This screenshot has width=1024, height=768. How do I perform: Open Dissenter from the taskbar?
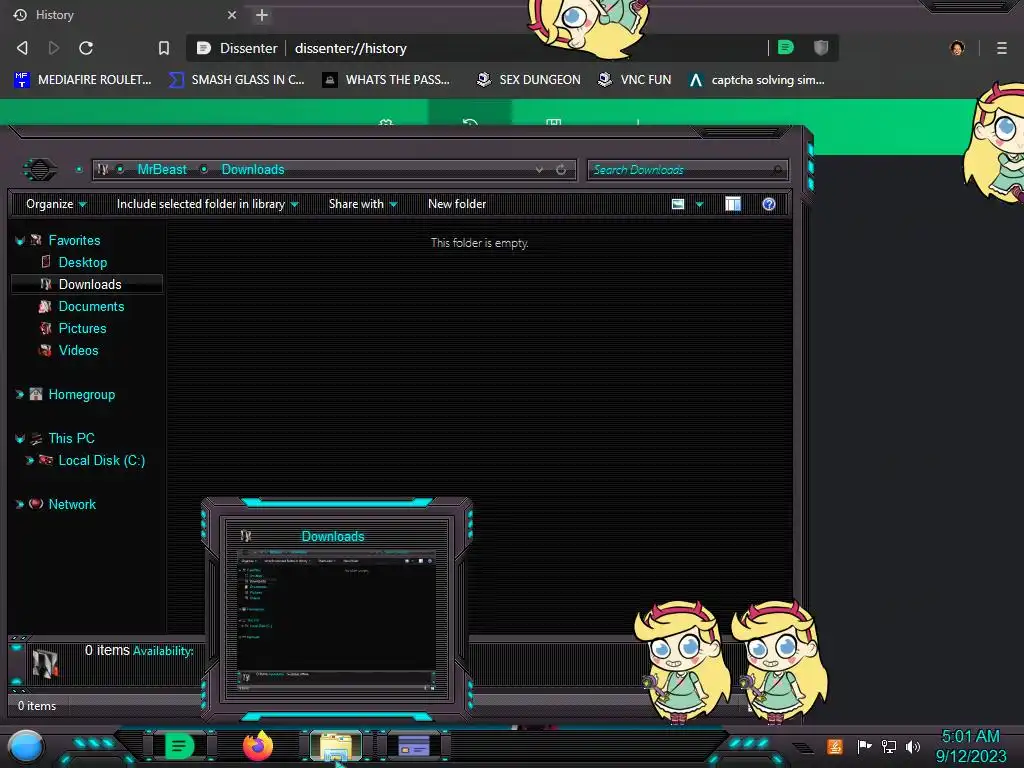pos(180,746)
